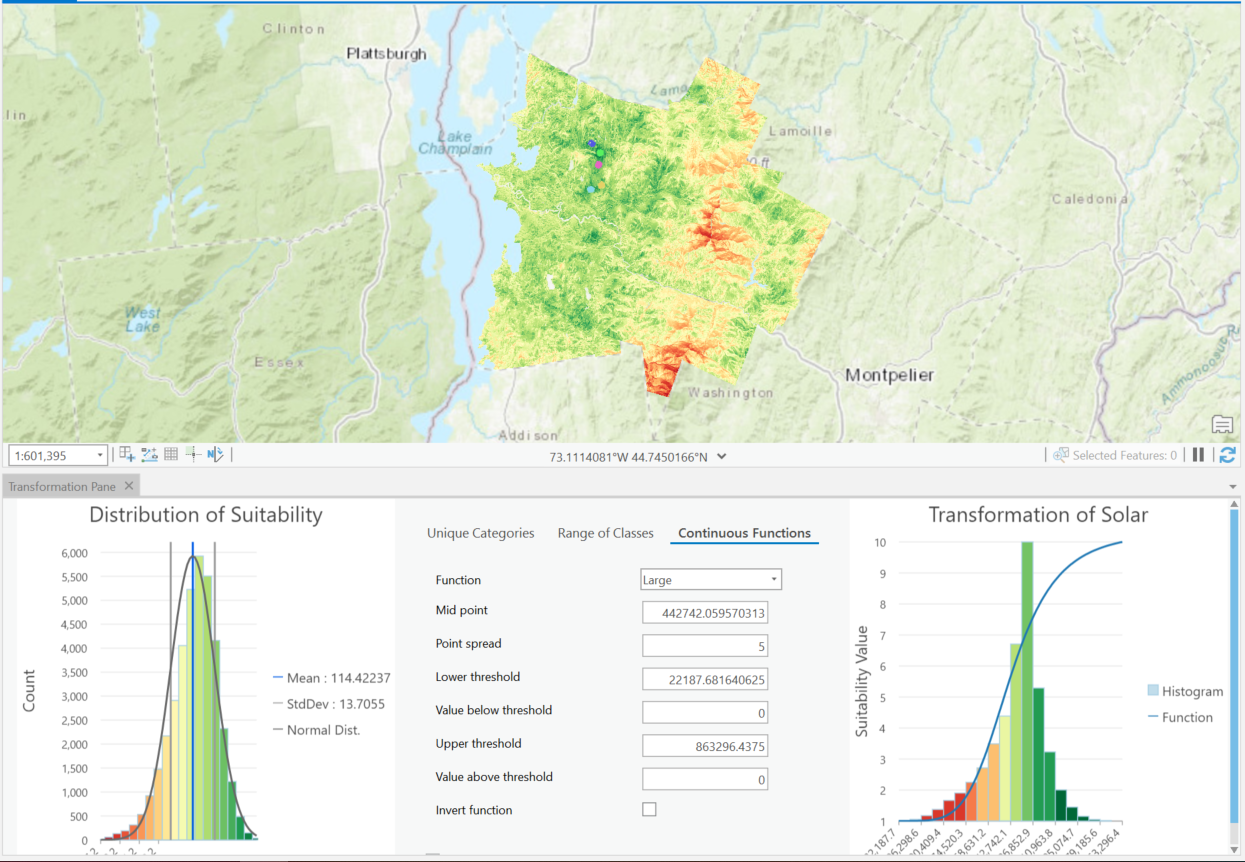Switch to the Unique Categories tab
Image resolution: width=1245 pixels, height=862 pixels.
pyautogui.click(x=480, y=533)
